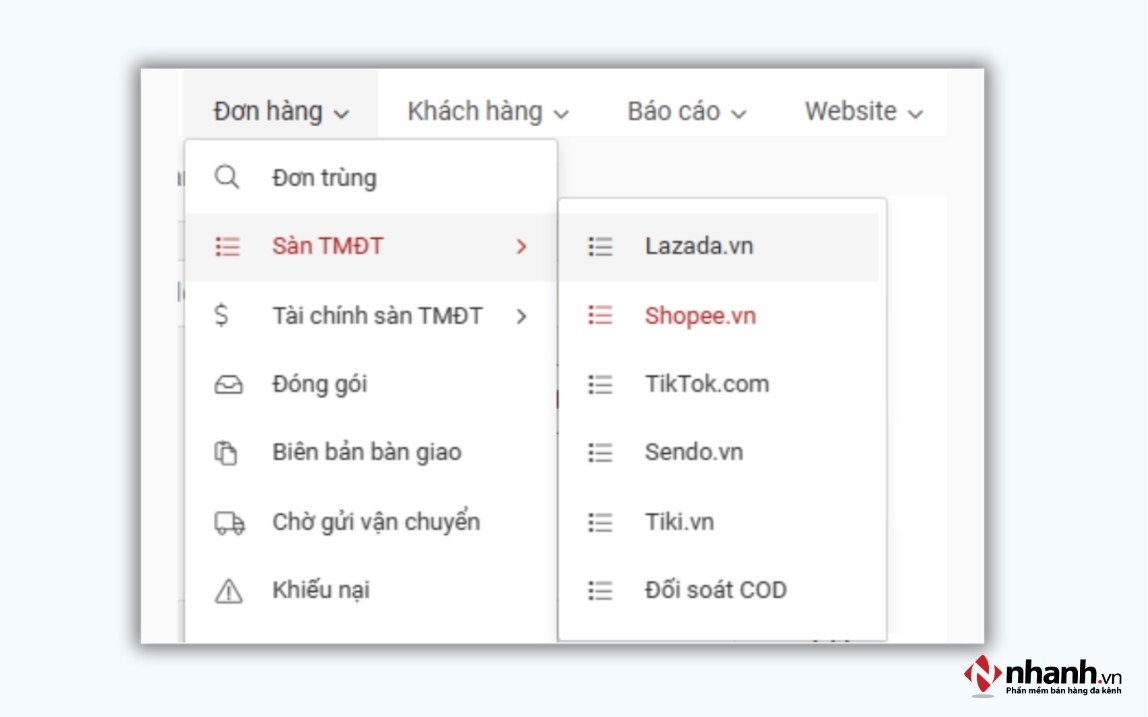Select the red list icon next to Sàn TMĐT

click(x=227, y=246)
